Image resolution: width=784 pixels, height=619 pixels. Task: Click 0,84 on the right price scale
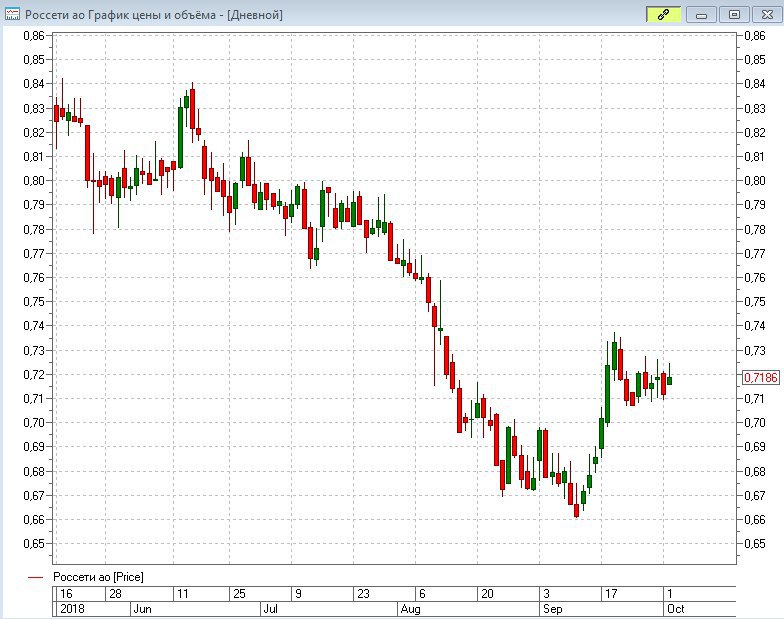click(754, 84)
